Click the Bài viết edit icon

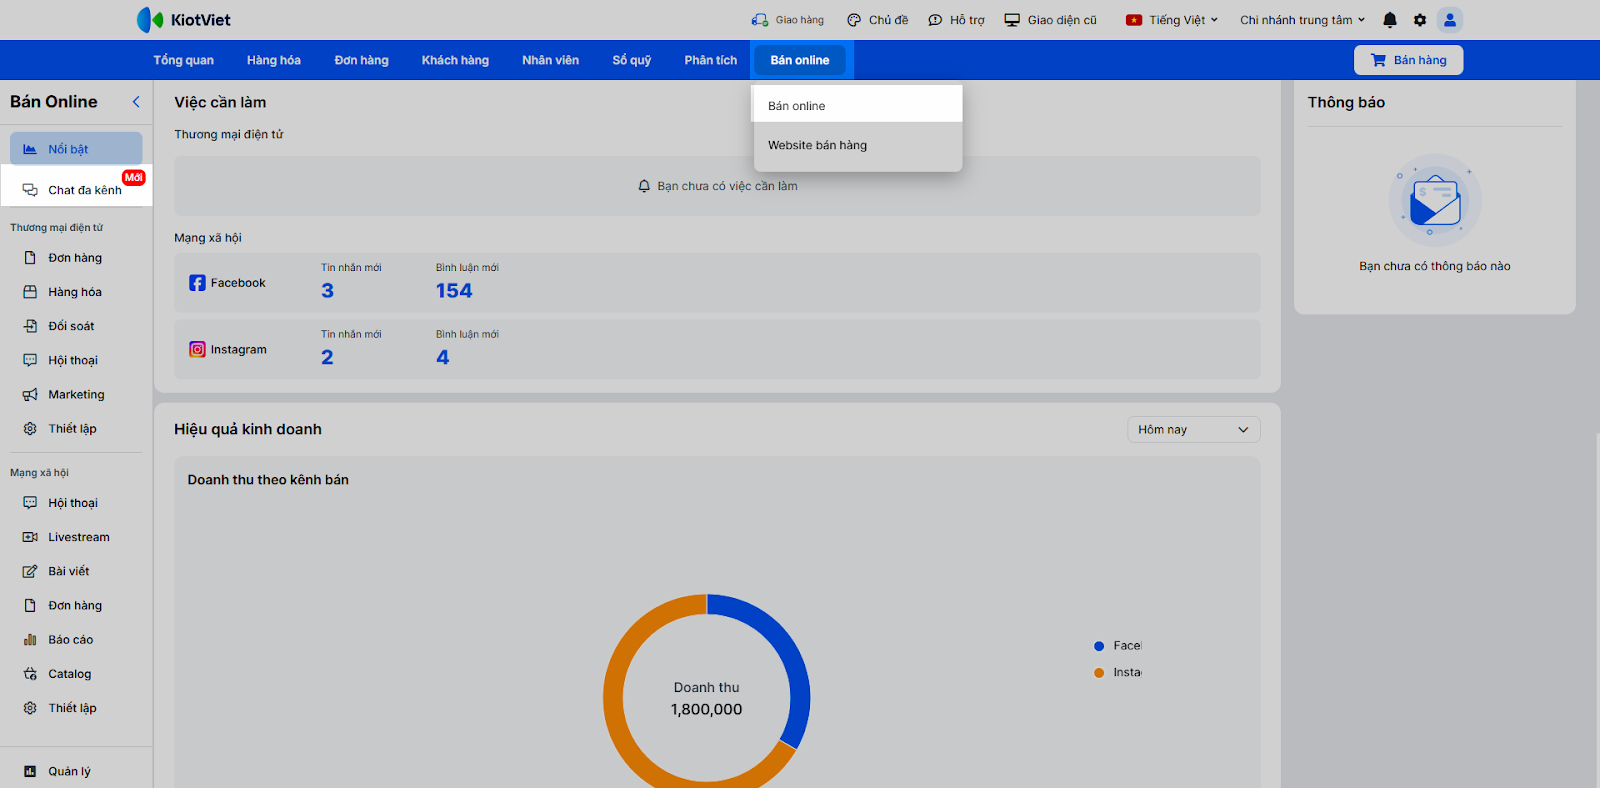coord(30,572)
